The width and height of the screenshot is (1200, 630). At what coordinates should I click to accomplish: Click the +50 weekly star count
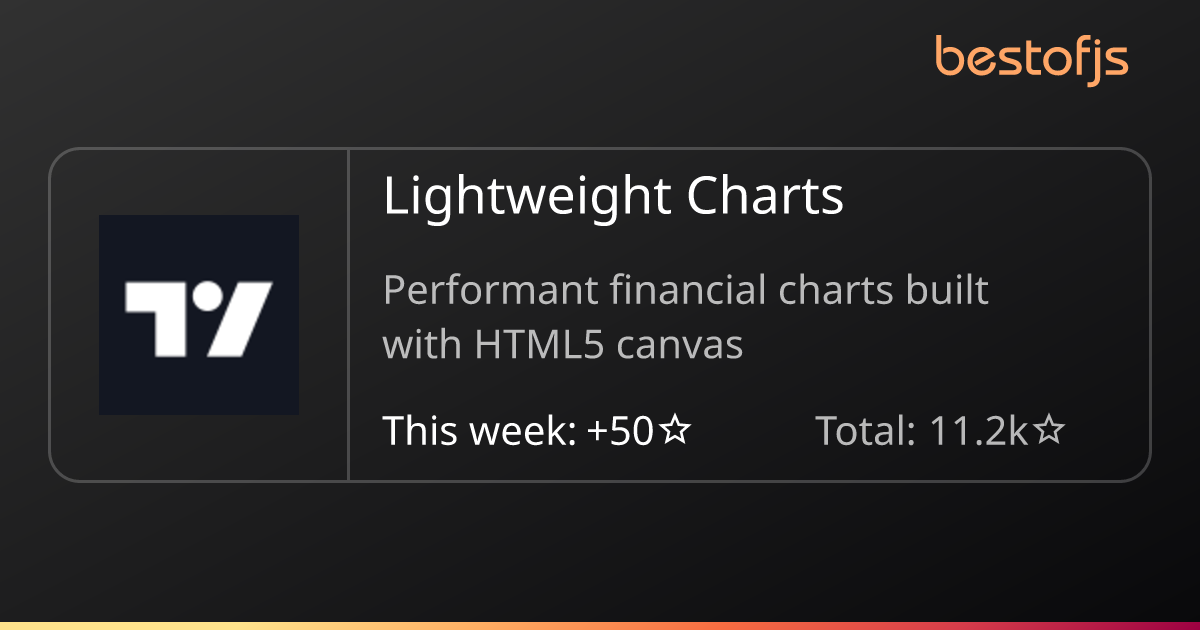pyautogui.click(x=621, y=431)
